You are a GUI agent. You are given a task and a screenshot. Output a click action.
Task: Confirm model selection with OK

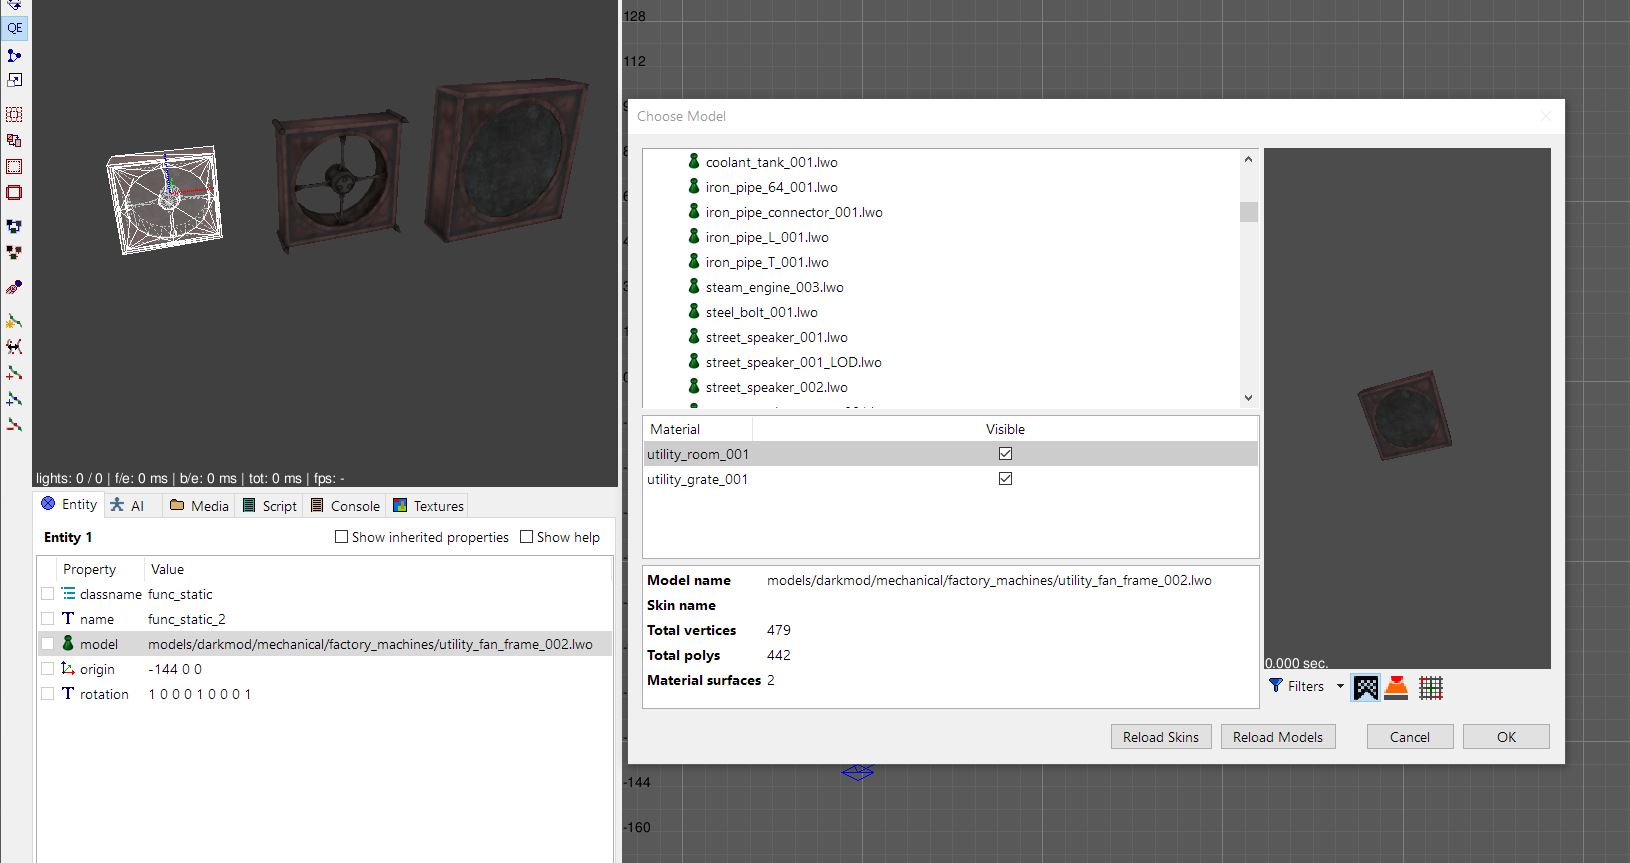tap(1506, 737)
